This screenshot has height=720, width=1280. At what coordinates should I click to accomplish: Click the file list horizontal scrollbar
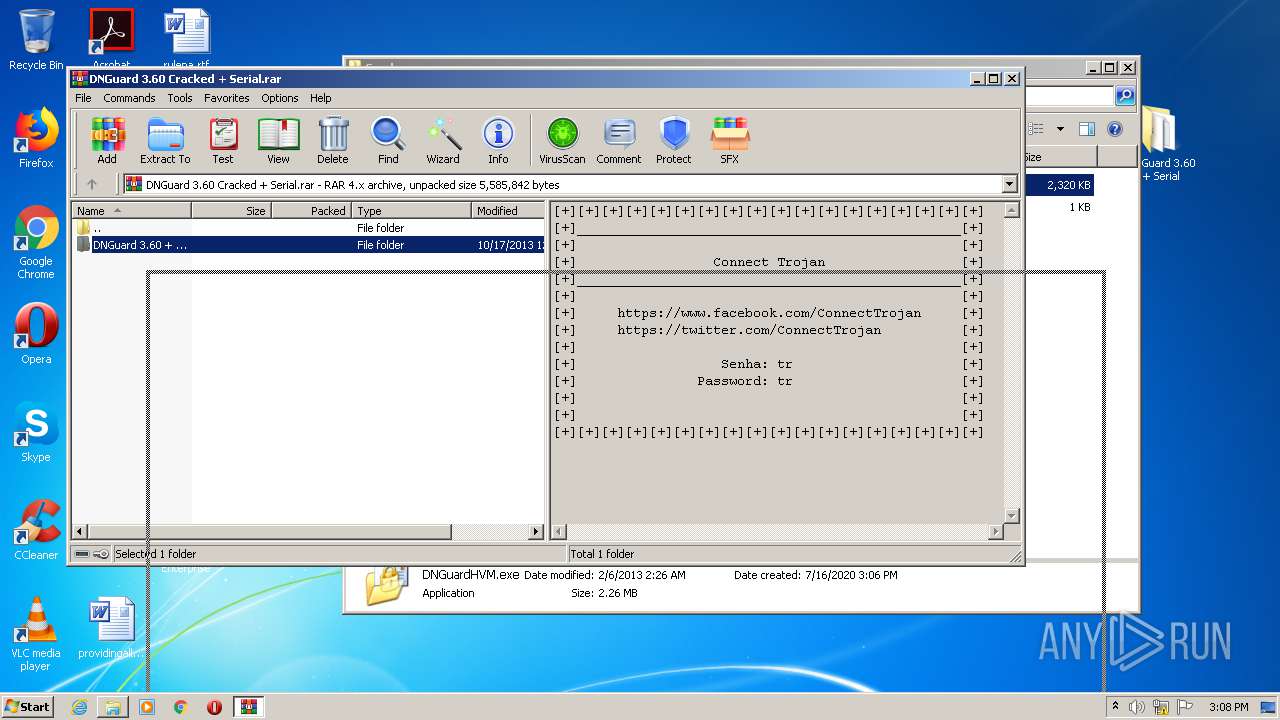coord(309,532)
